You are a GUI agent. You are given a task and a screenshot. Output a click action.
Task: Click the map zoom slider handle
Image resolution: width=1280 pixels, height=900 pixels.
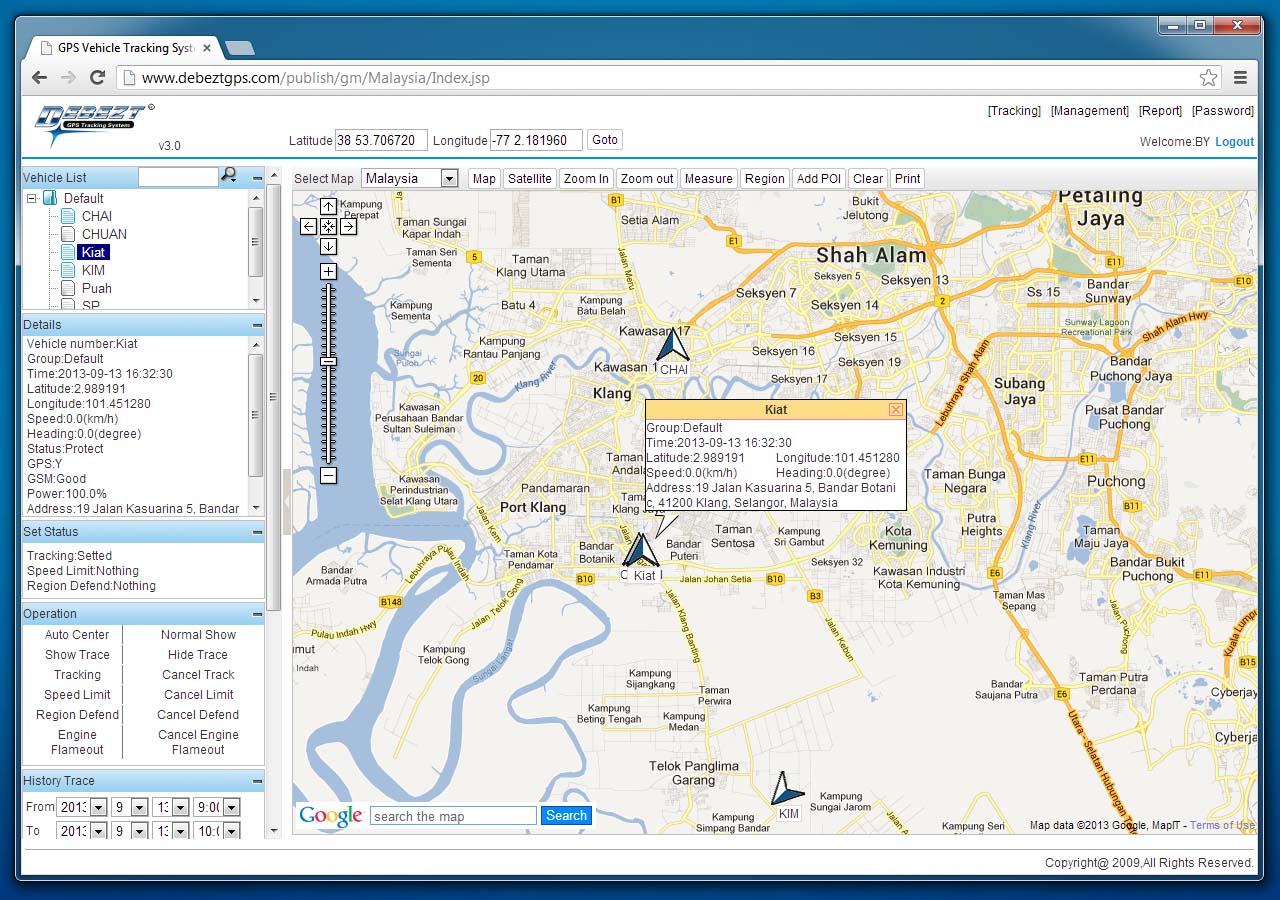tap(328, 362)
